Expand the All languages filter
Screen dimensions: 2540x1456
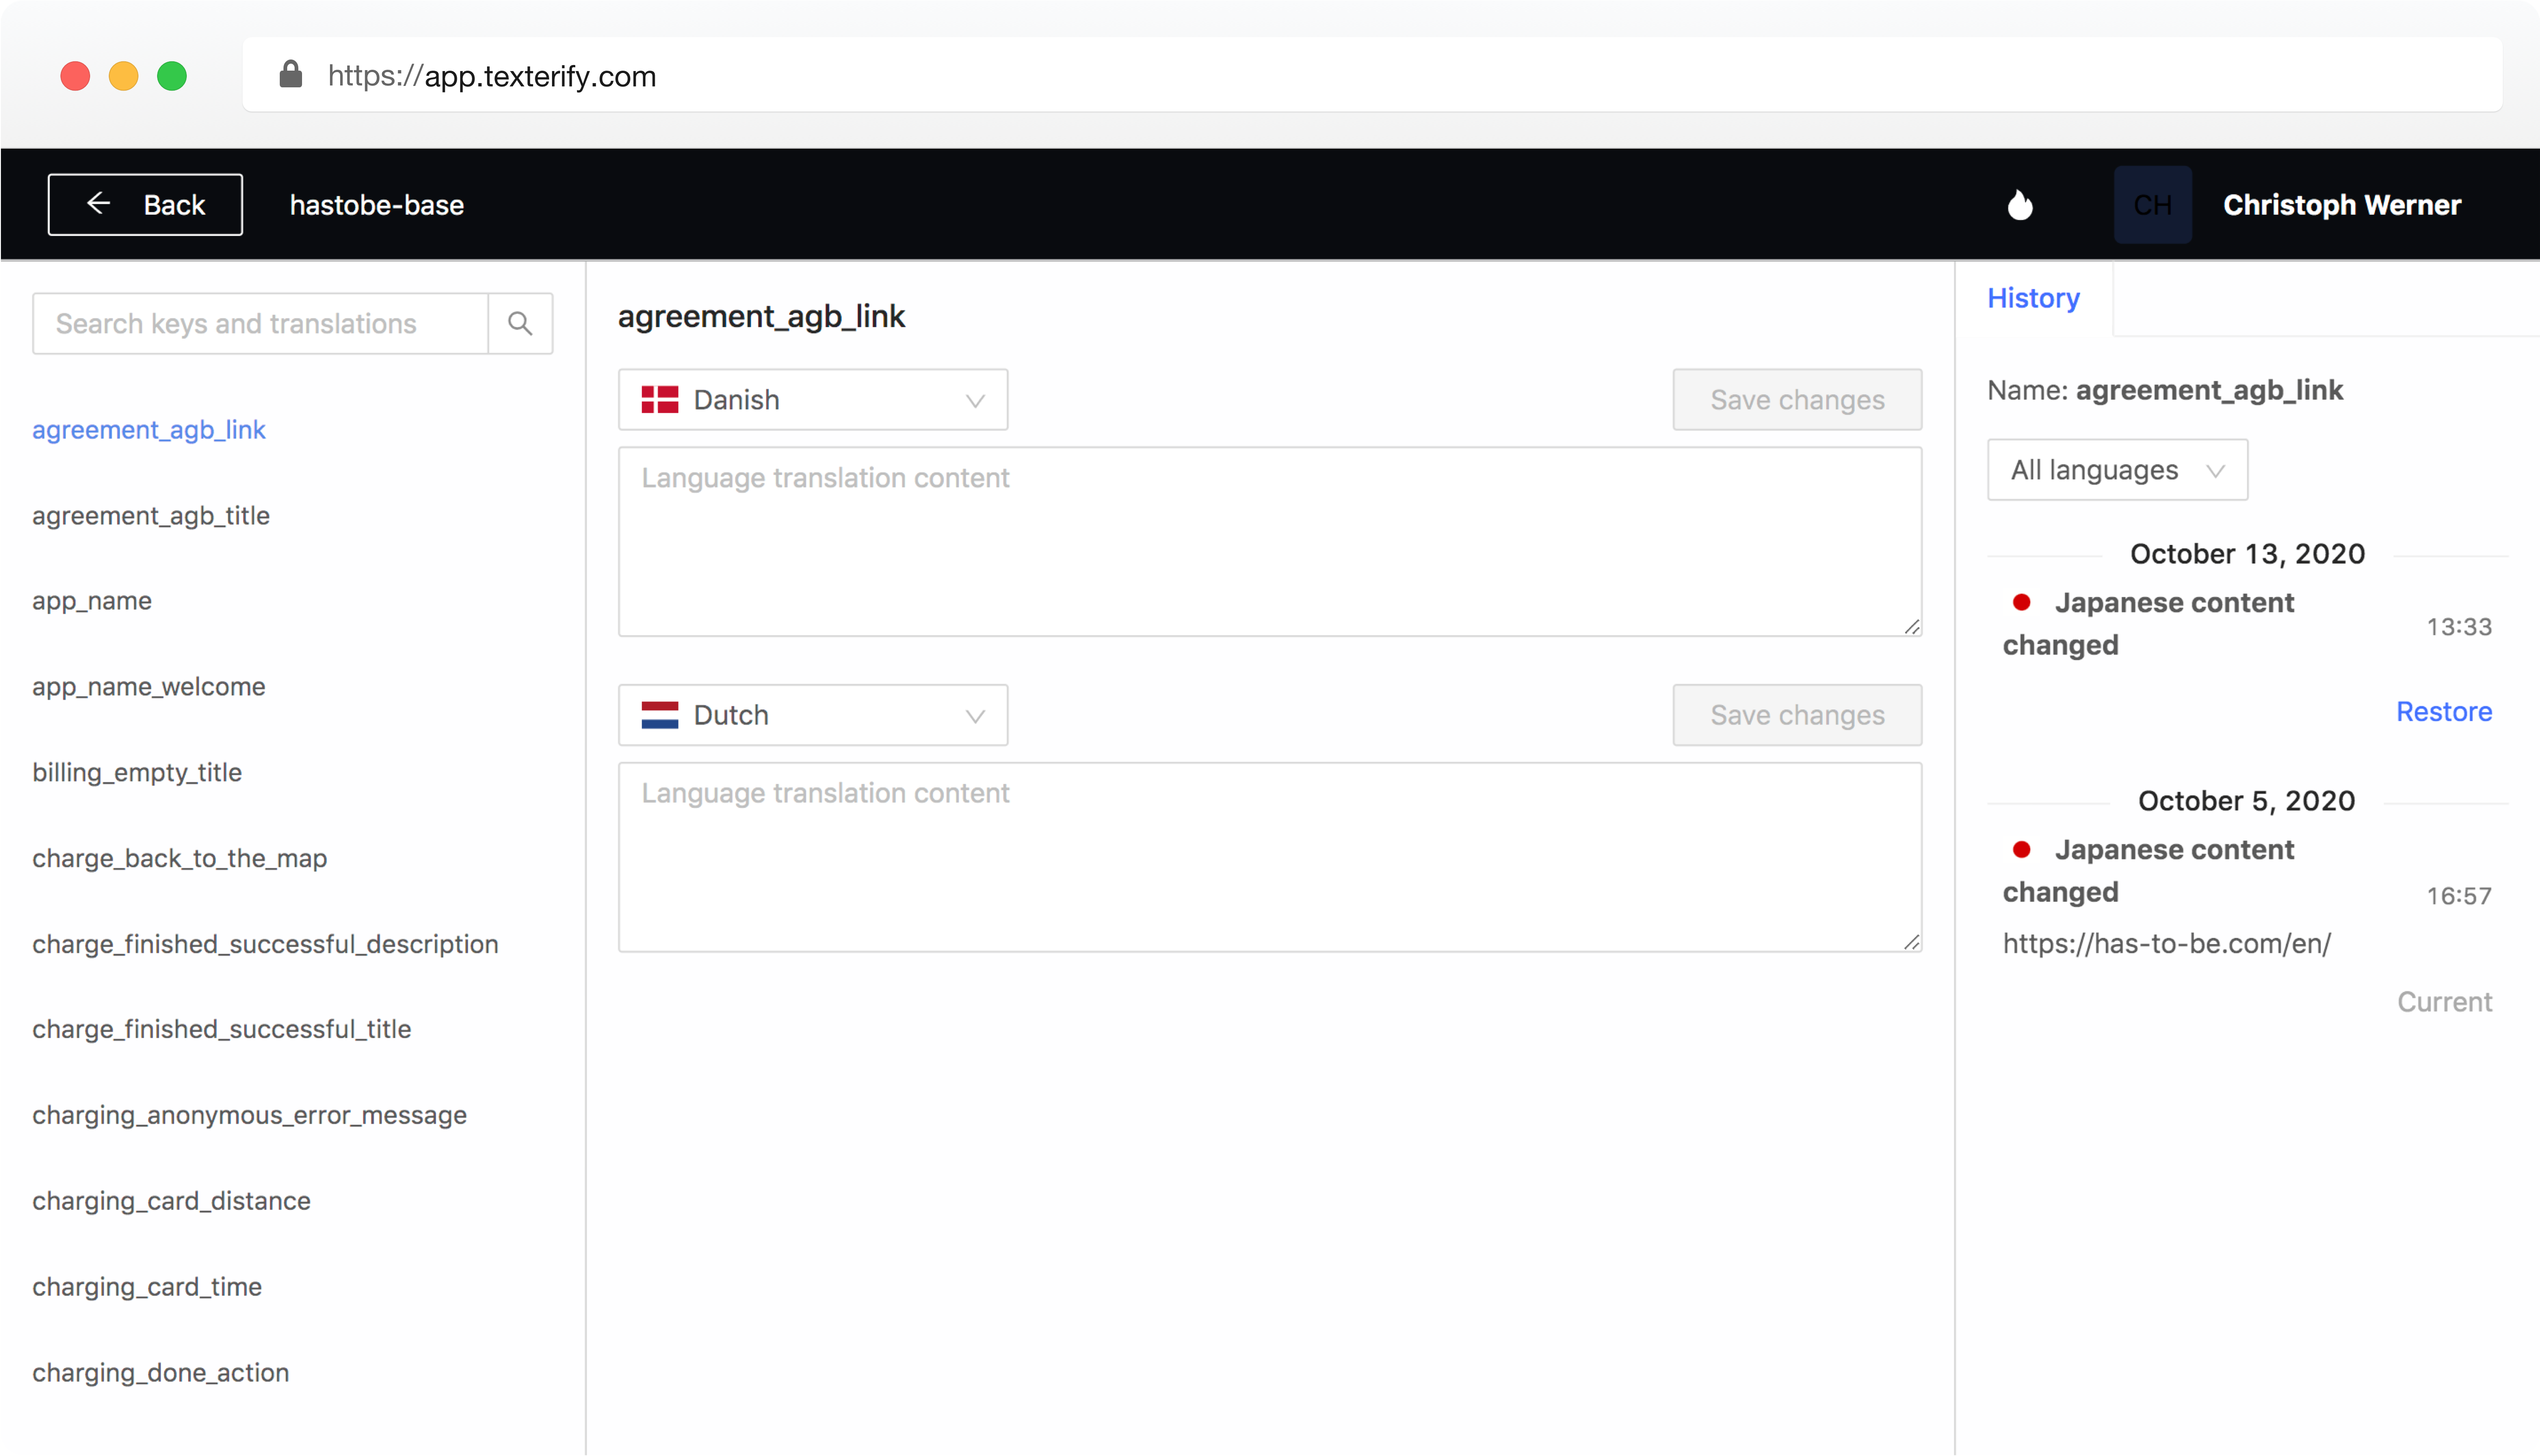click(x=2116, y=470)
